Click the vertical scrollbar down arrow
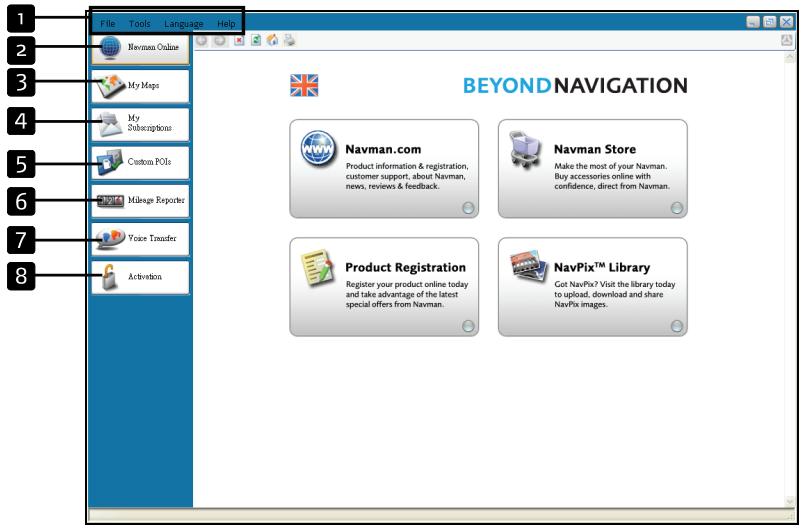801x528 pixels. pos(789,503)
